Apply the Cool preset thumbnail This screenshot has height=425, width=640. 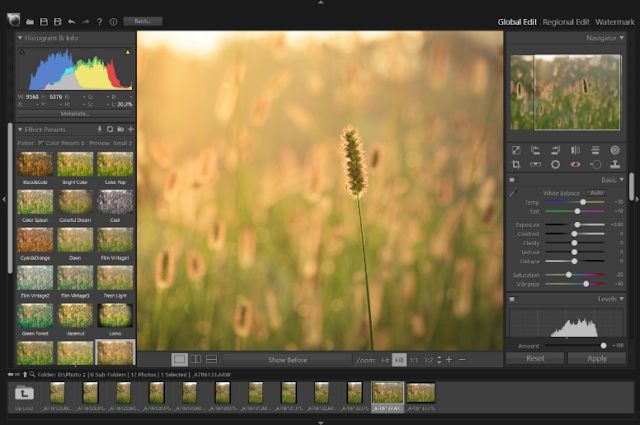tap(115, 202)
